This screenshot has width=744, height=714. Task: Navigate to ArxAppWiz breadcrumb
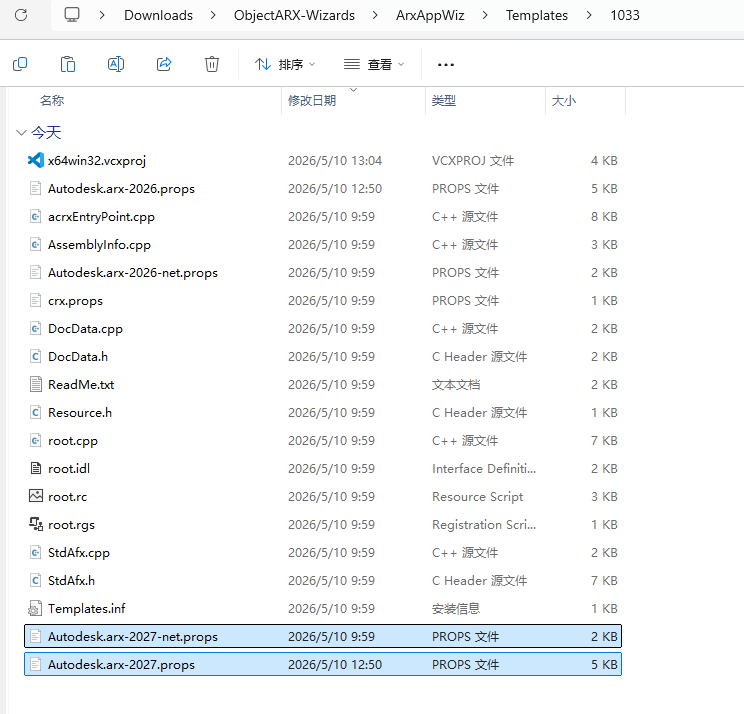click(x=430, y=15)
